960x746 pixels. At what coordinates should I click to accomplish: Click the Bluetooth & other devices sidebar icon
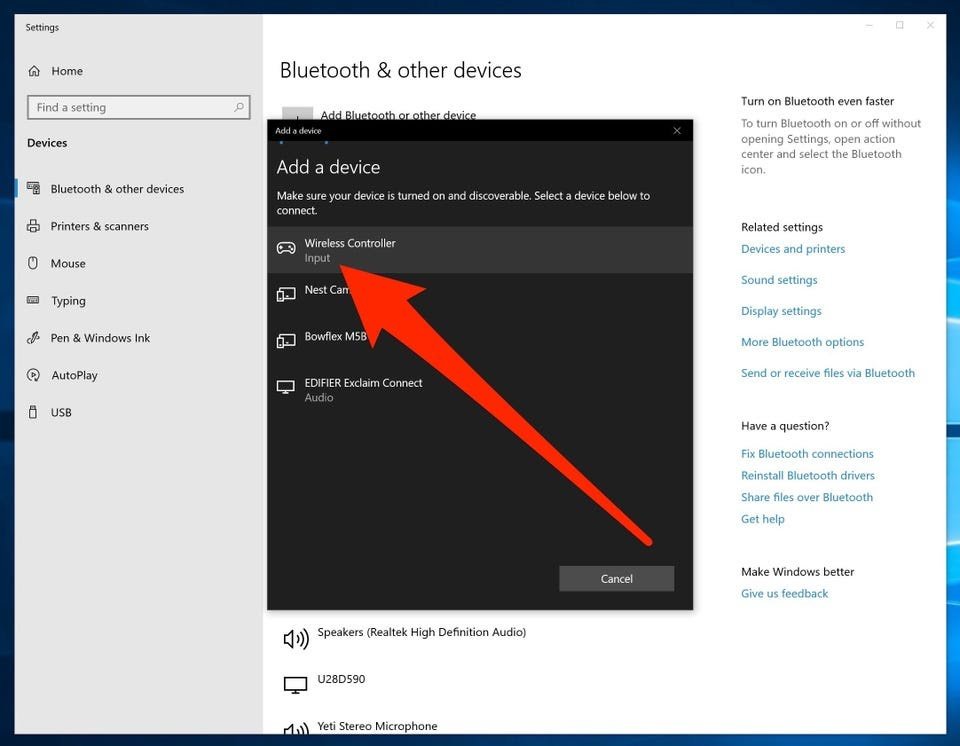34,189
